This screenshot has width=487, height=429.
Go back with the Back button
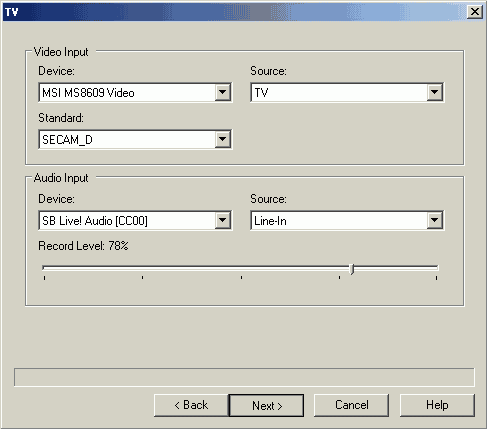pyautogui.click(x=191, y=405)
